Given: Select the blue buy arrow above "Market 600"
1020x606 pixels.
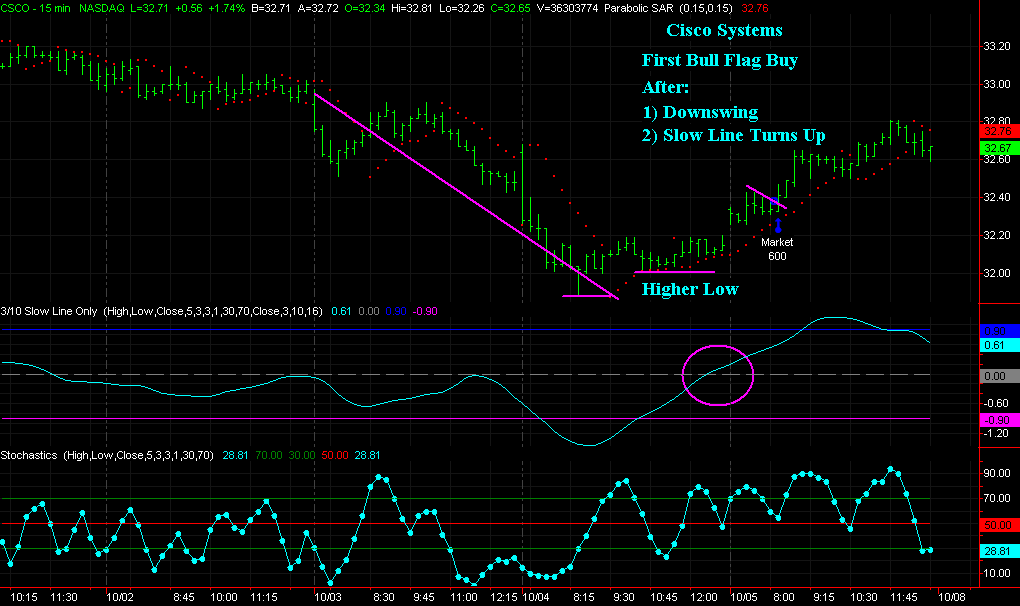Looking at the screenshot, I should (777, 226).
